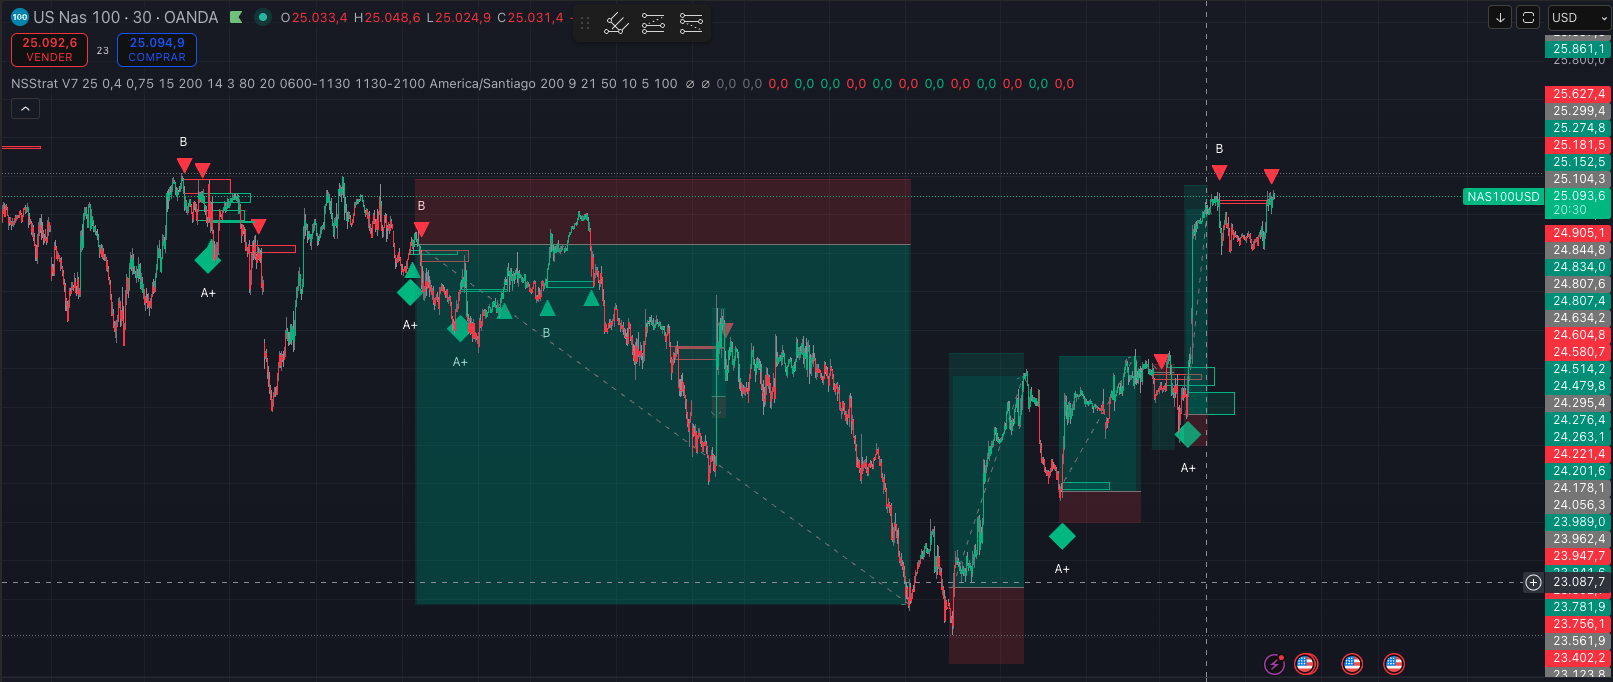Open the USD currency dropdown
This screenshot has width=1613, height=682.
(x=1579, y=17)
